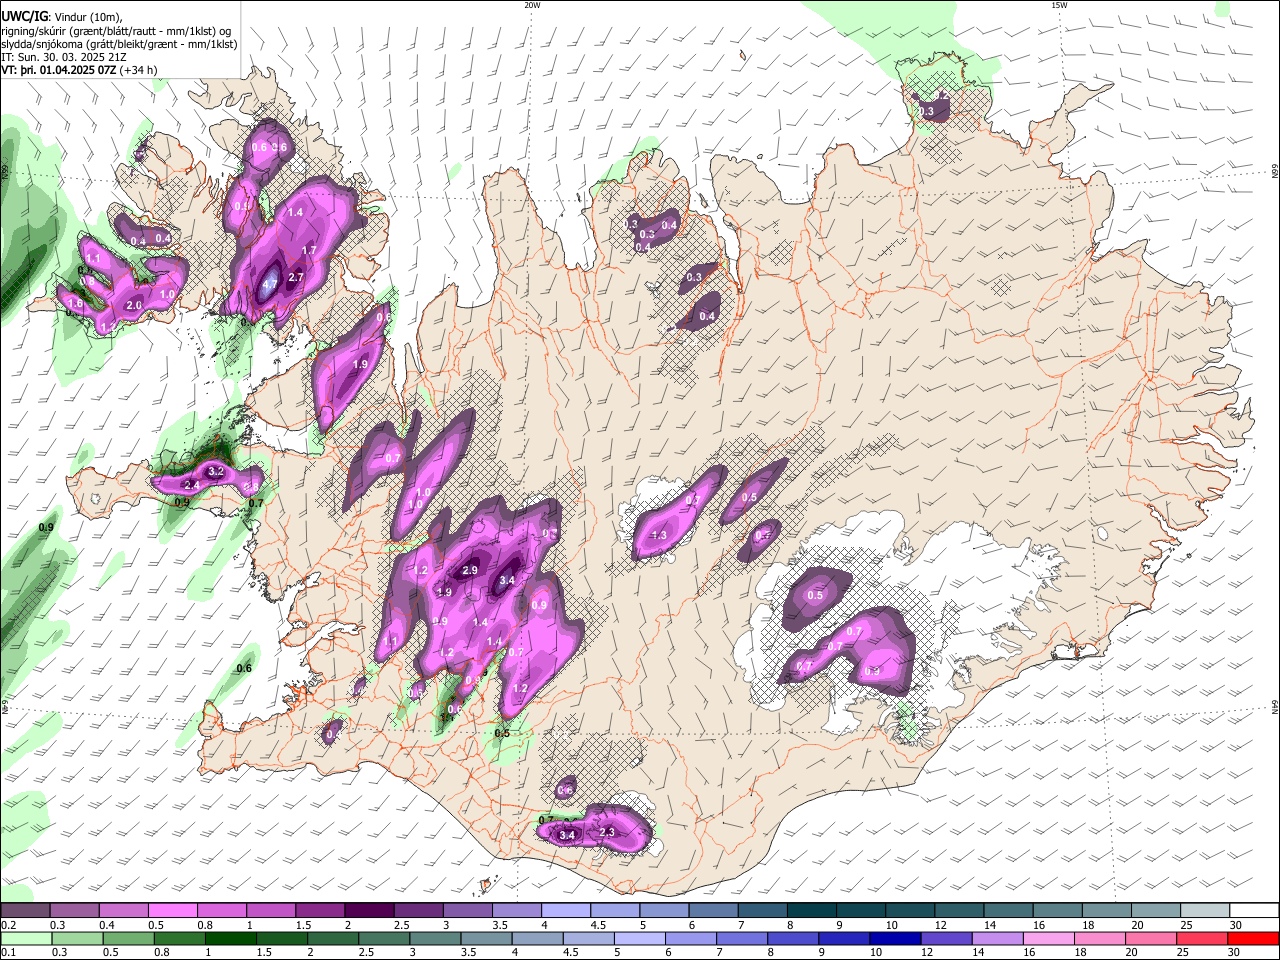Viewport: 1280px width, 960px height.
Task: Click the bright red rain swatch starting at 30
Action: pyautogui.click(x=1252, y=938)
